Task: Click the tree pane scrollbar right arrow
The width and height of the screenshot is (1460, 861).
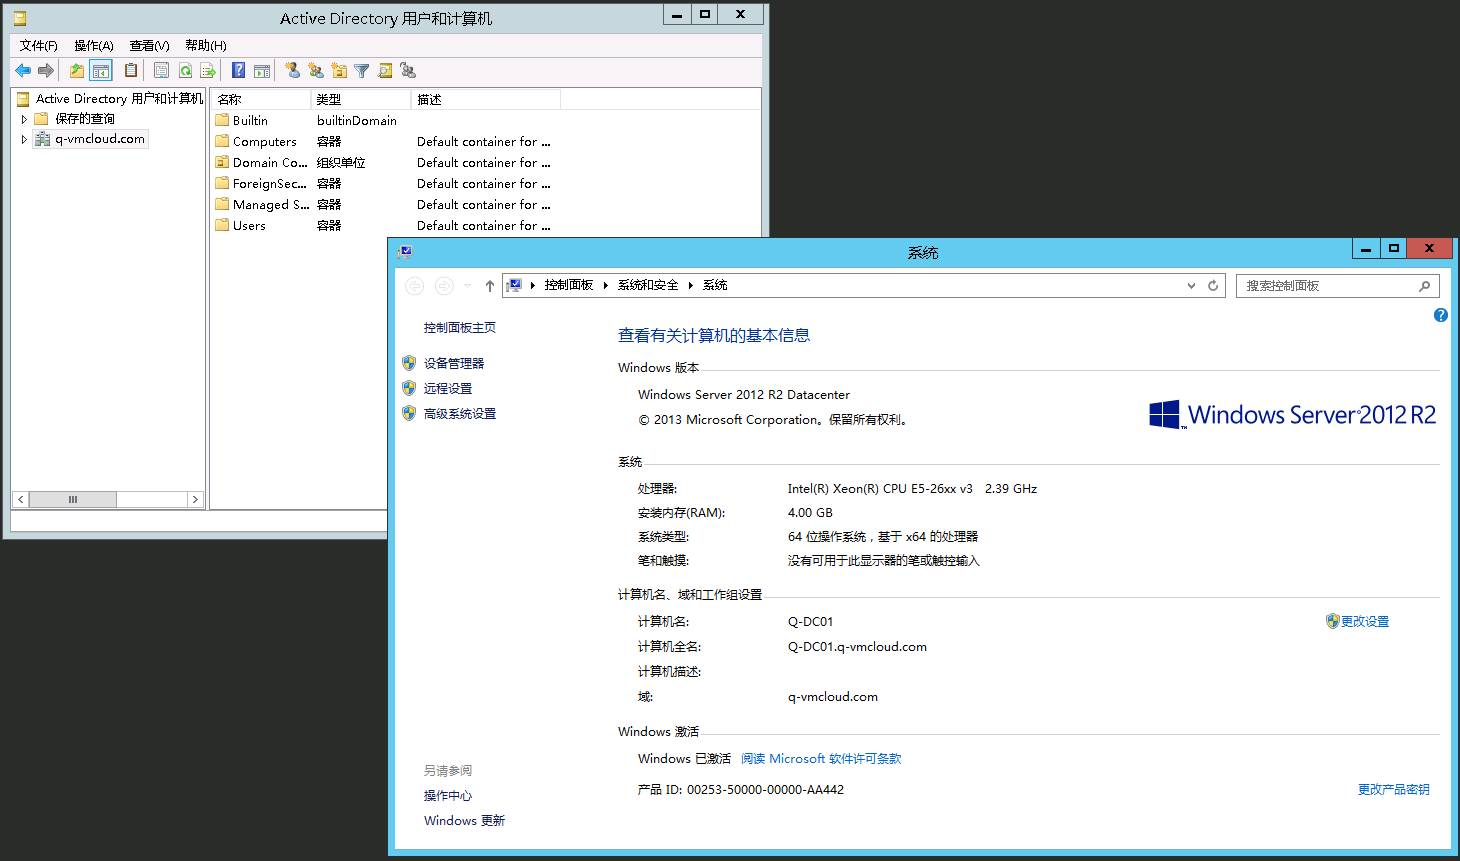Action: click(195, 499)
